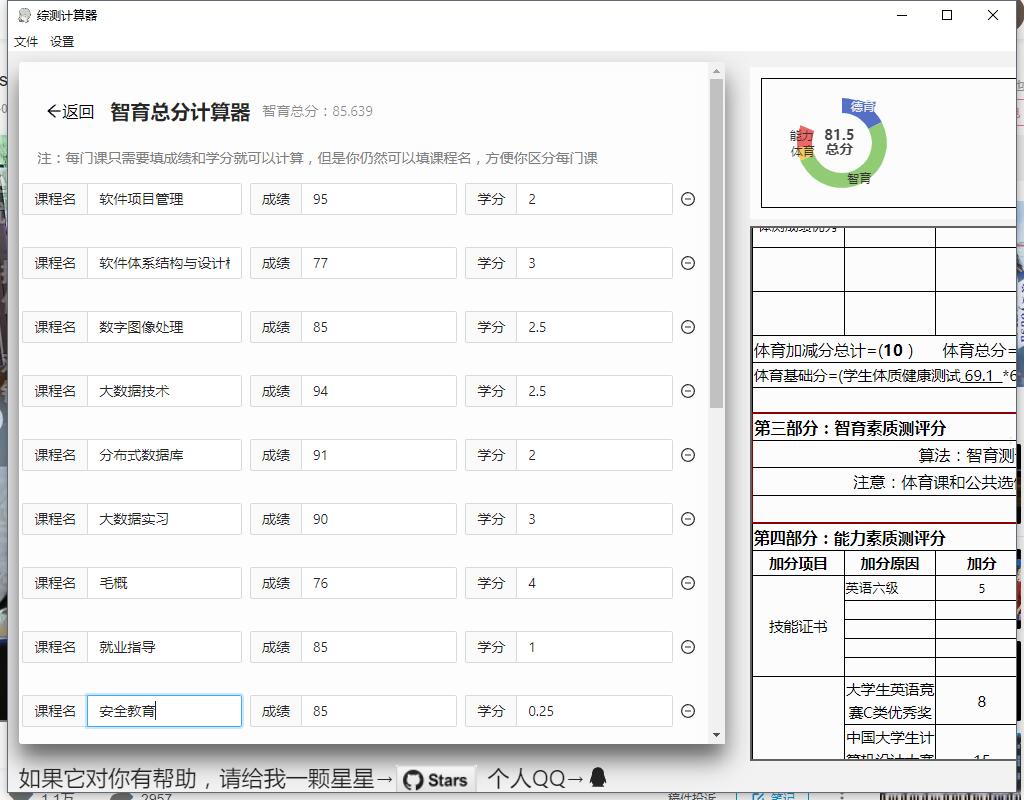Open the GitHub Stars badge
1024x800 pixels.
click(x=436, y=780)
